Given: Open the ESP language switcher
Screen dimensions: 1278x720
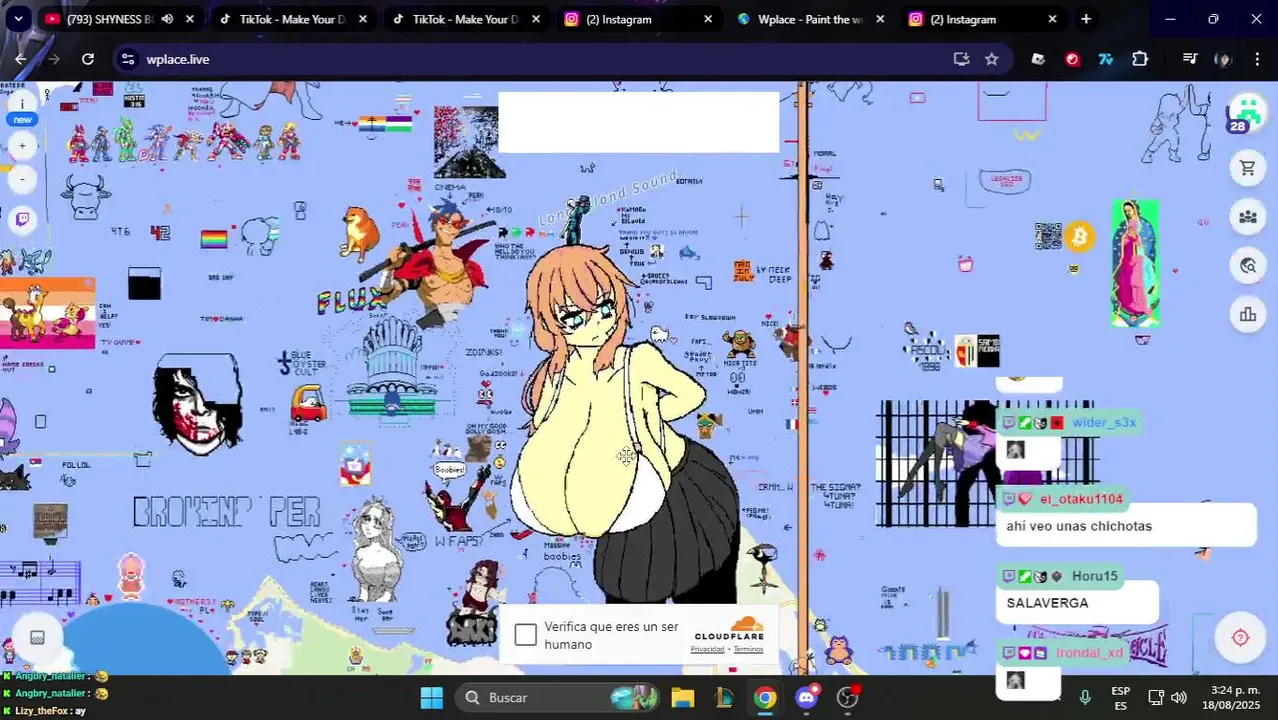Looking at the screenshot, I should click(1121, 698).
